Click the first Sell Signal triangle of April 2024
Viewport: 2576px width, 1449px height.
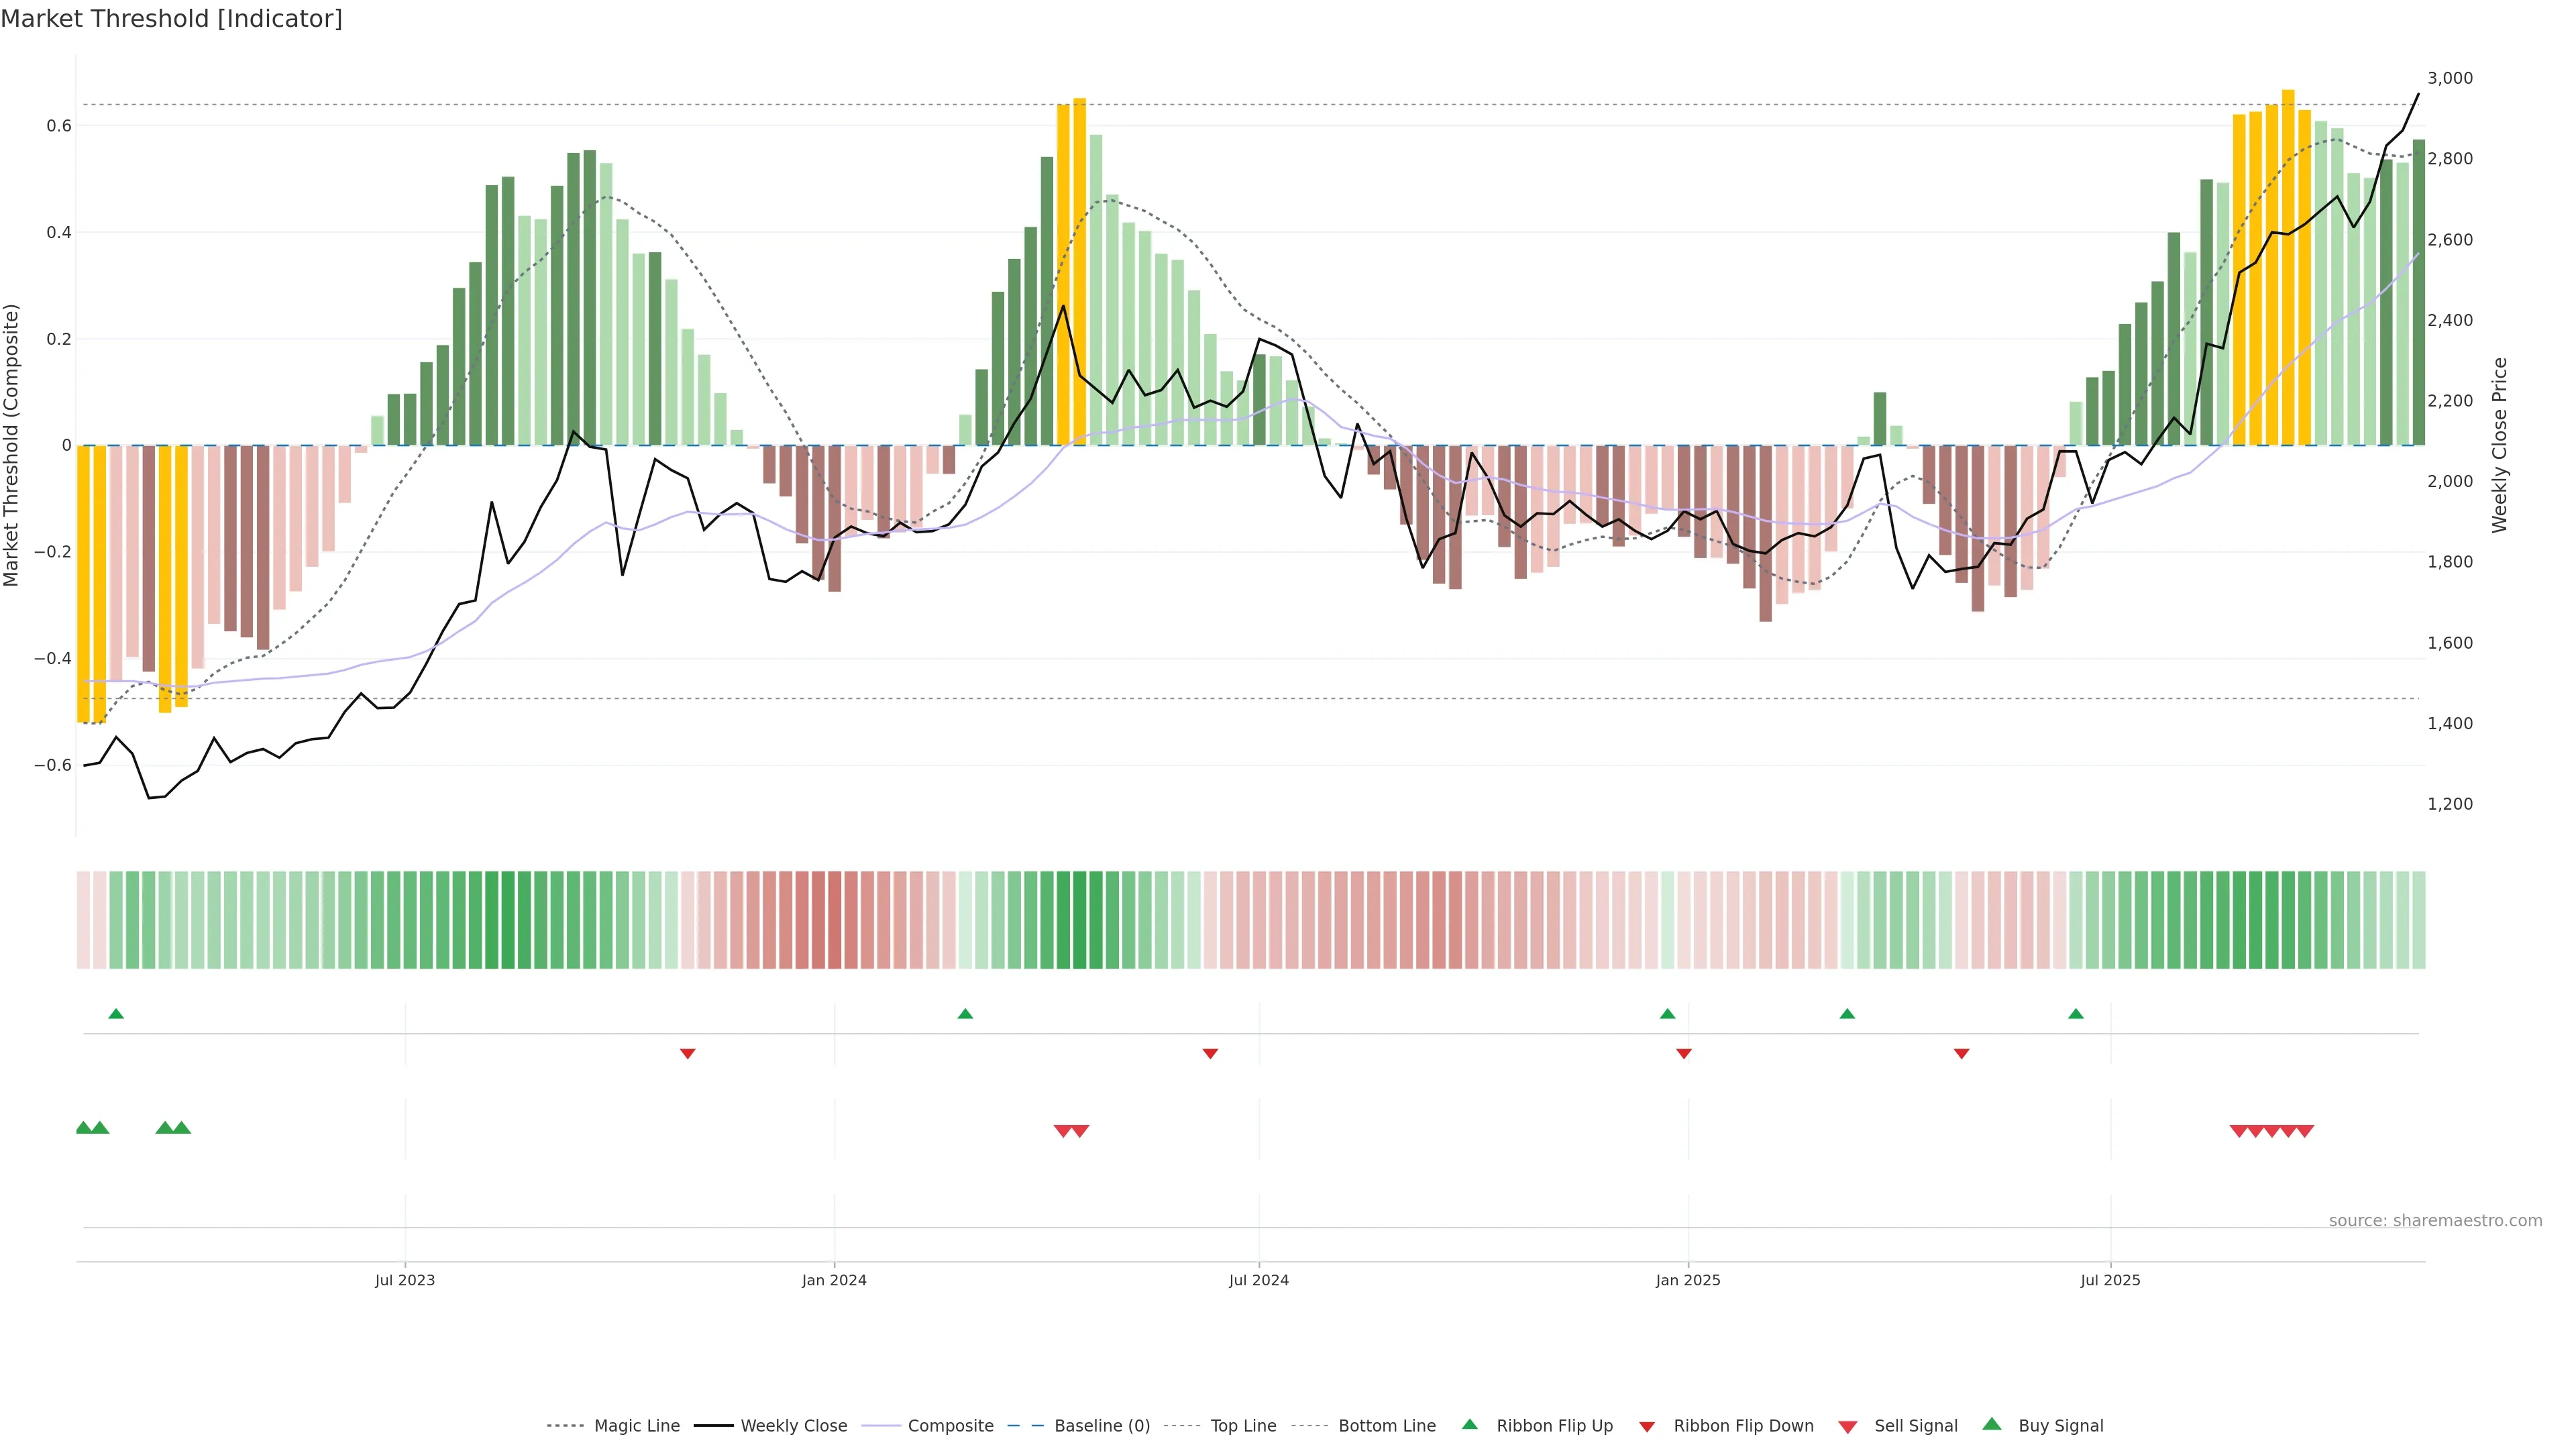[x=1063, y=1131]
